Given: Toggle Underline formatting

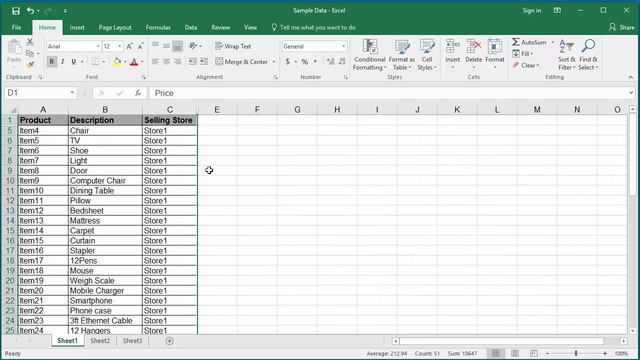Looking at the screenshot, I should tap(73, 62).
